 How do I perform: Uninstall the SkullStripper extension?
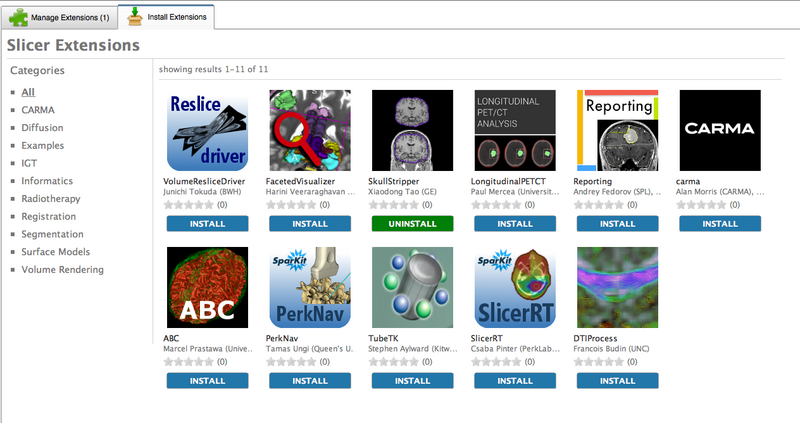click(411, 223)
